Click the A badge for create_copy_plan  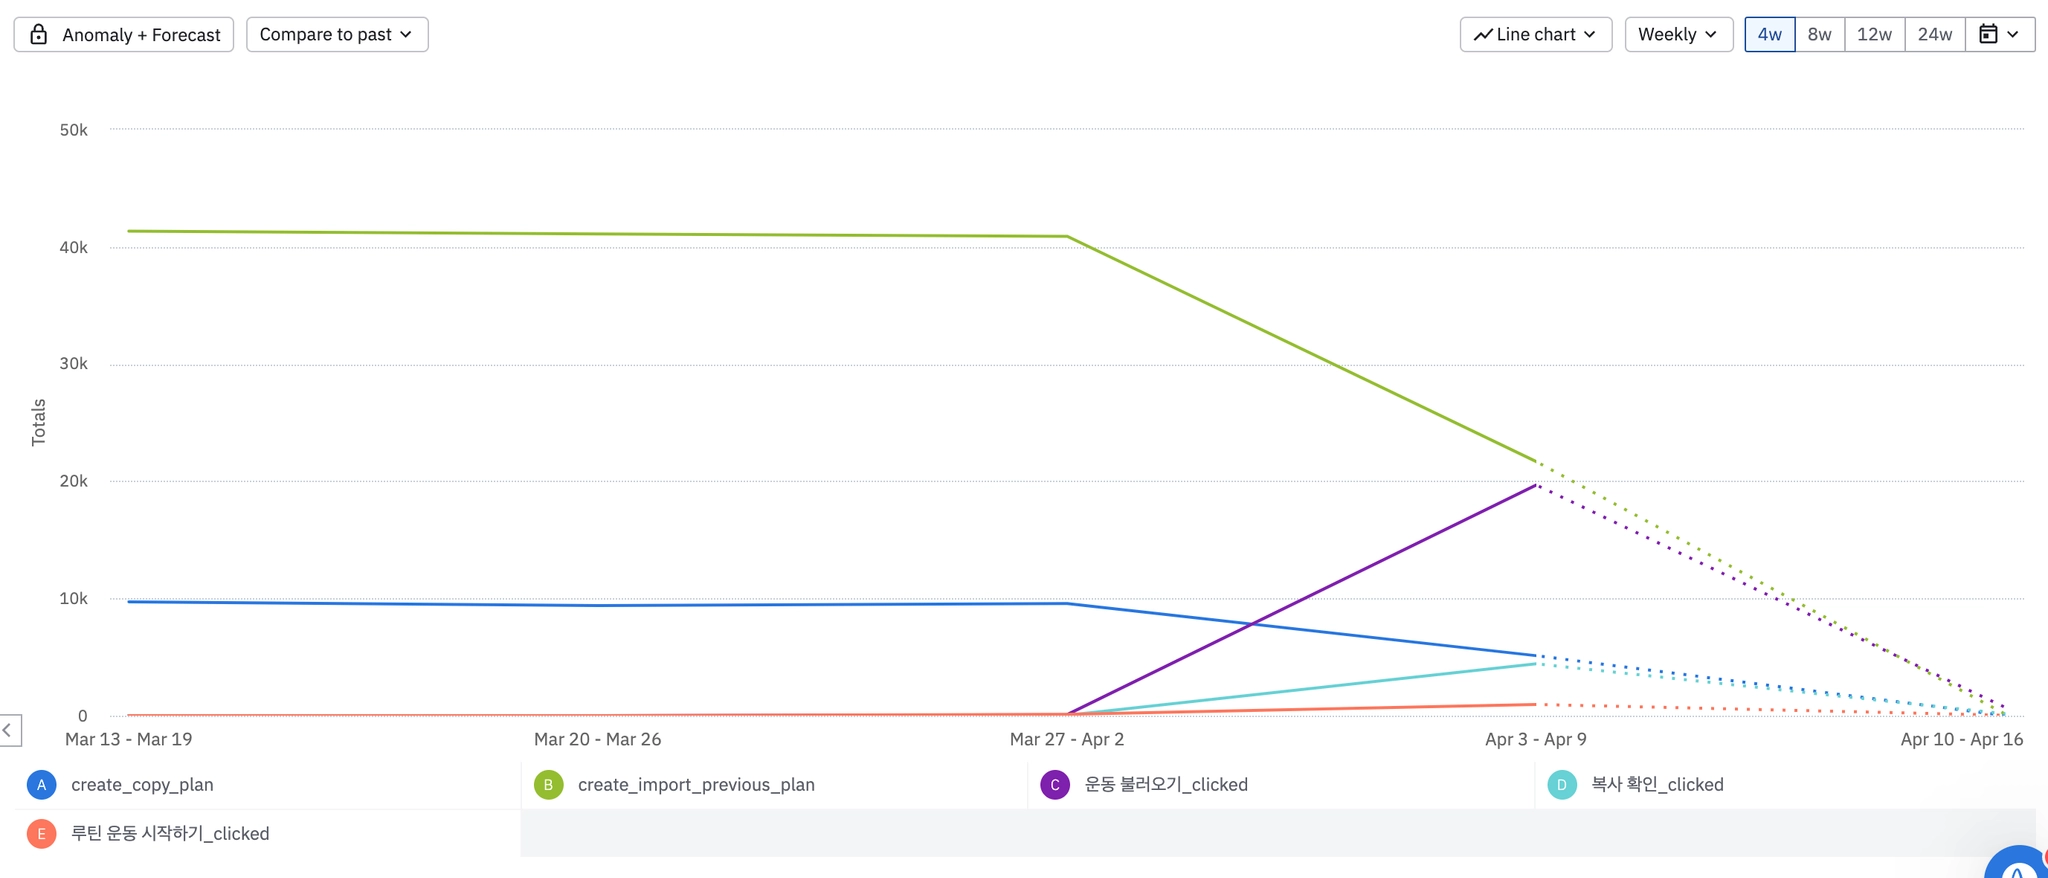41,785
